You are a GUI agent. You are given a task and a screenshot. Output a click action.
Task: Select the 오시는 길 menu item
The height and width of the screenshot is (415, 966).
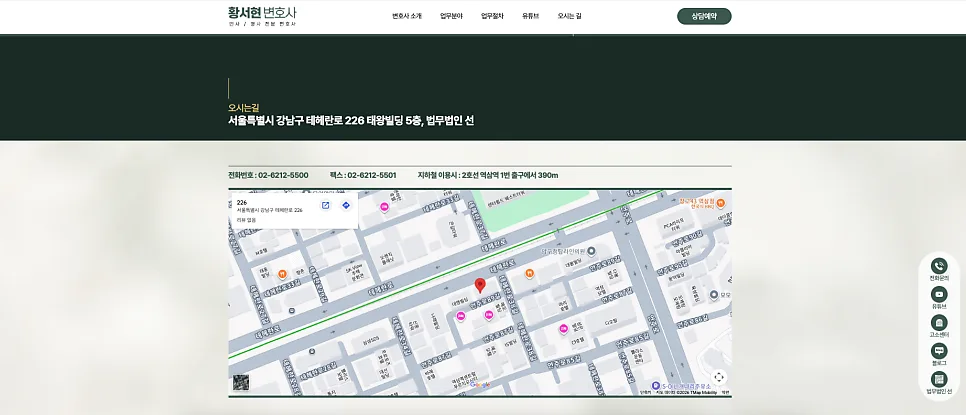(x=569, y=16)
